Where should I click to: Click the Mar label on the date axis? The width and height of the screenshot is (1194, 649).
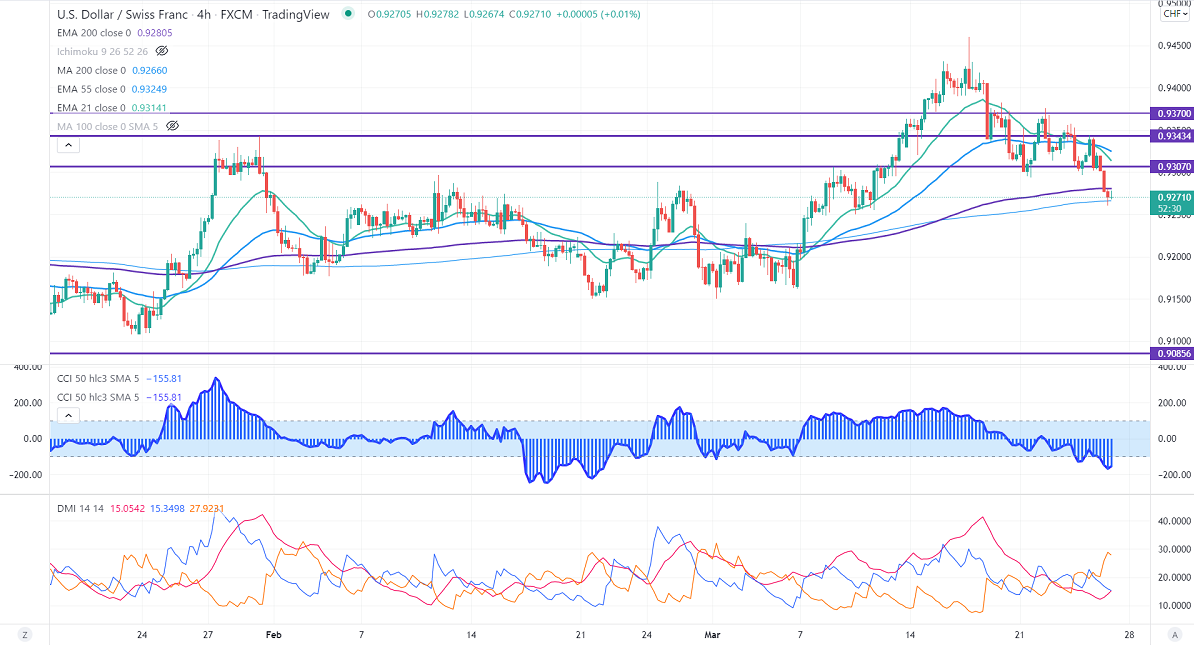tap(712, 635)
